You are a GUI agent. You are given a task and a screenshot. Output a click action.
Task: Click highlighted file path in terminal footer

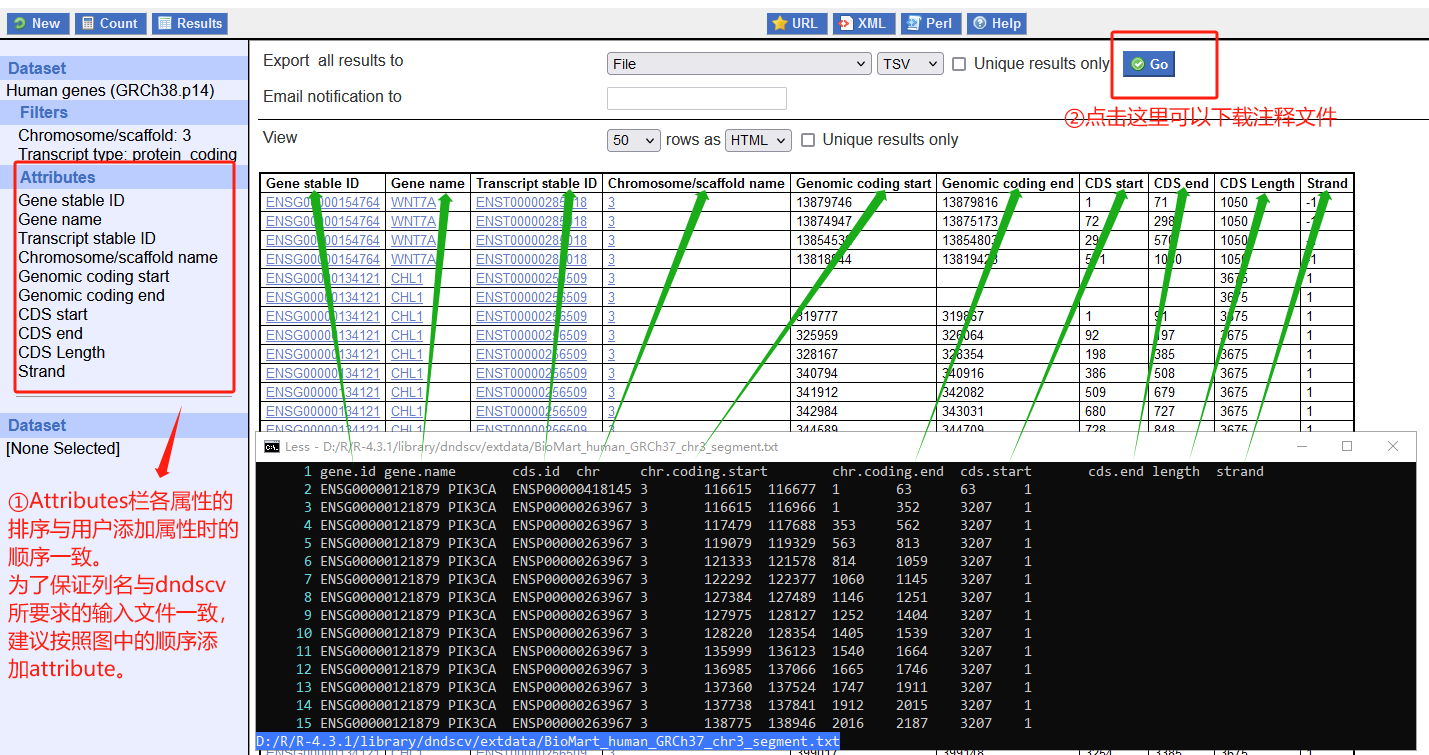(x=548, y=741)
